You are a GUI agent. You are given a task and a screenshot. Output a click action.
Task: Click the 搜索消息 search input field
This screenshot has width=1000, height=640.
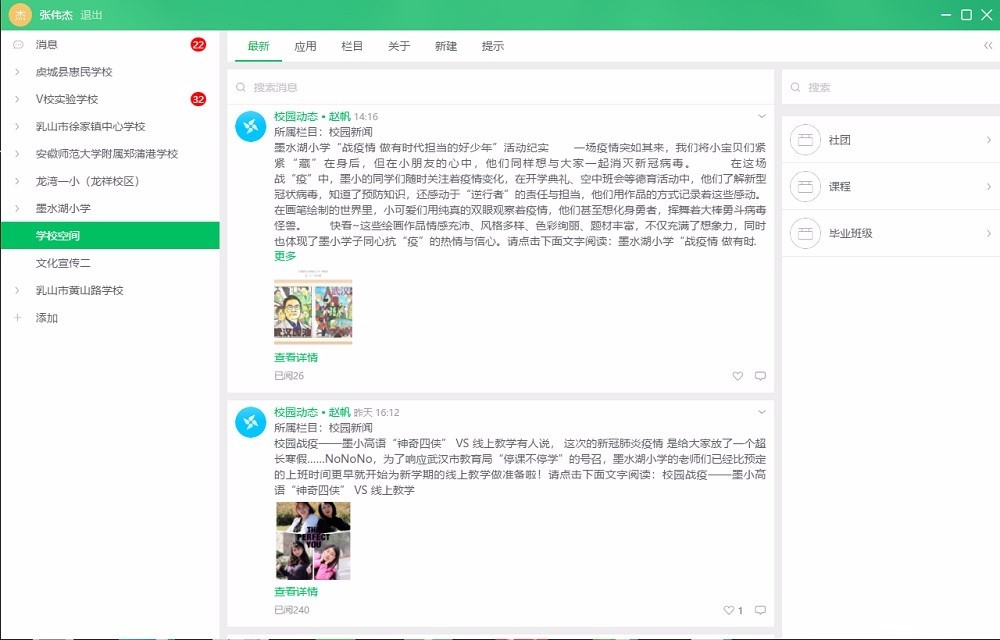click(x=500, y=87)
